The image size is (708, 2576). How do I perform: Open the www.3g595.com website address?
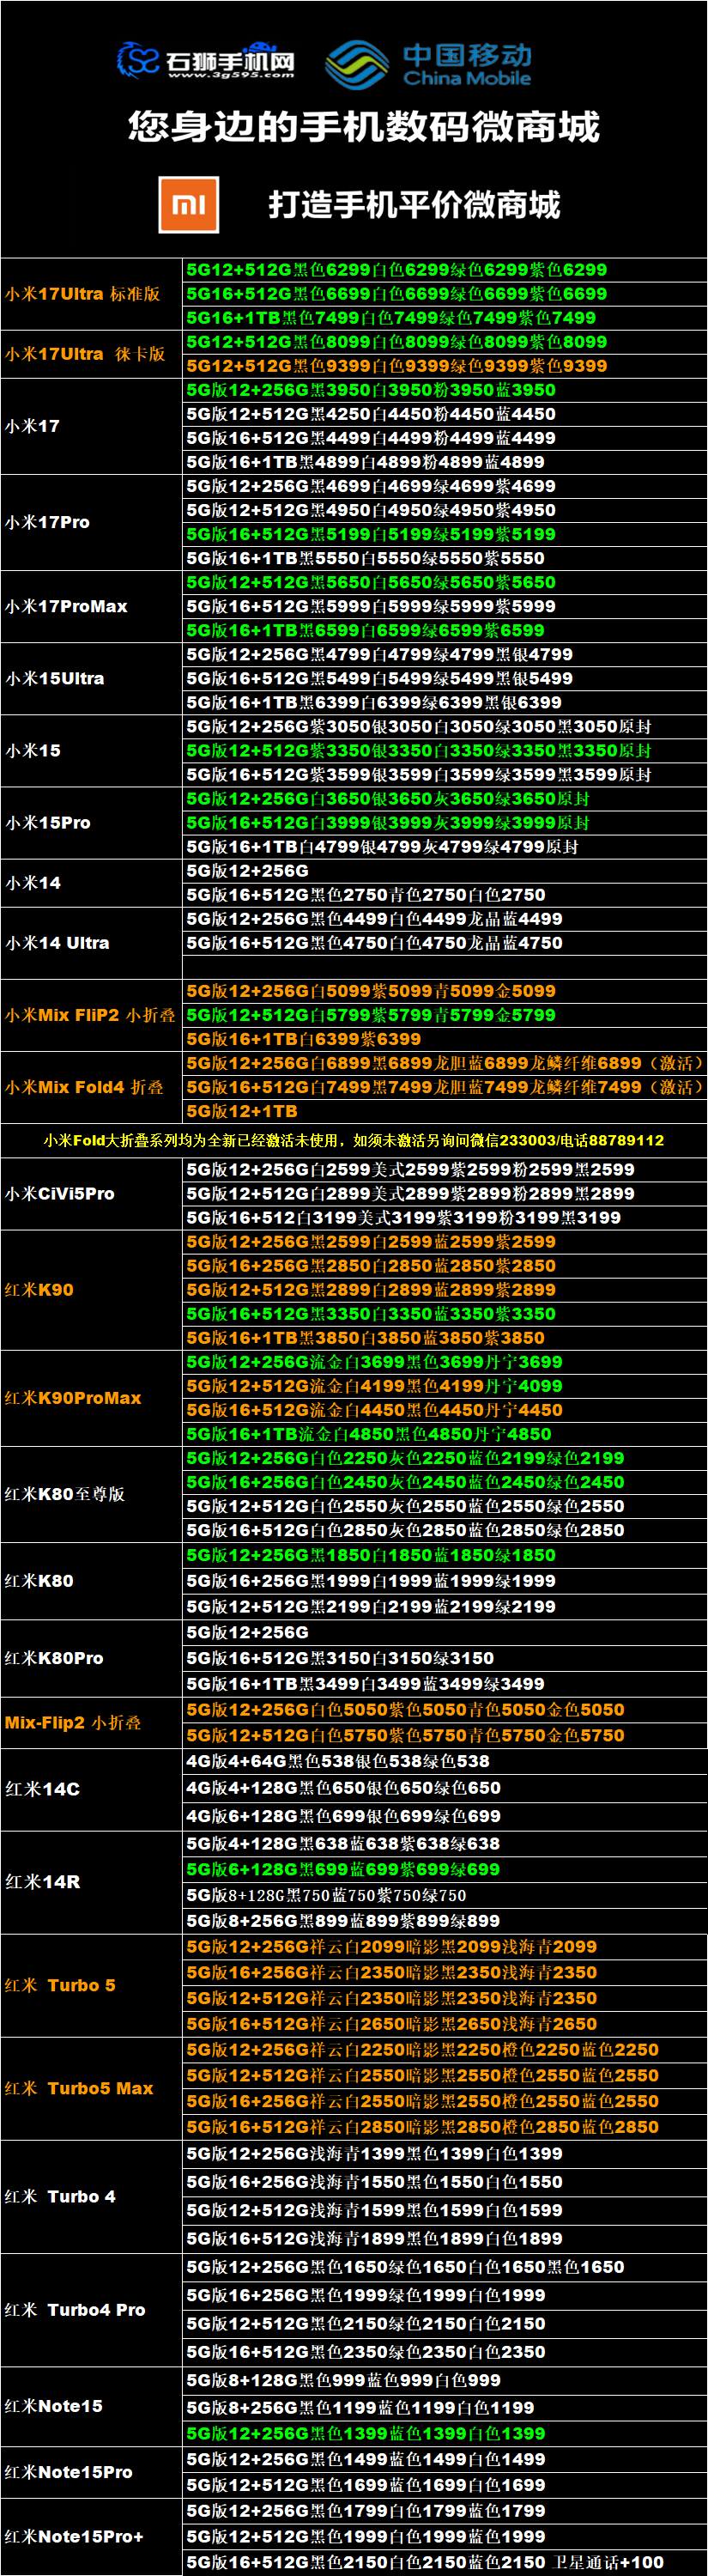(x=231, y=75)
